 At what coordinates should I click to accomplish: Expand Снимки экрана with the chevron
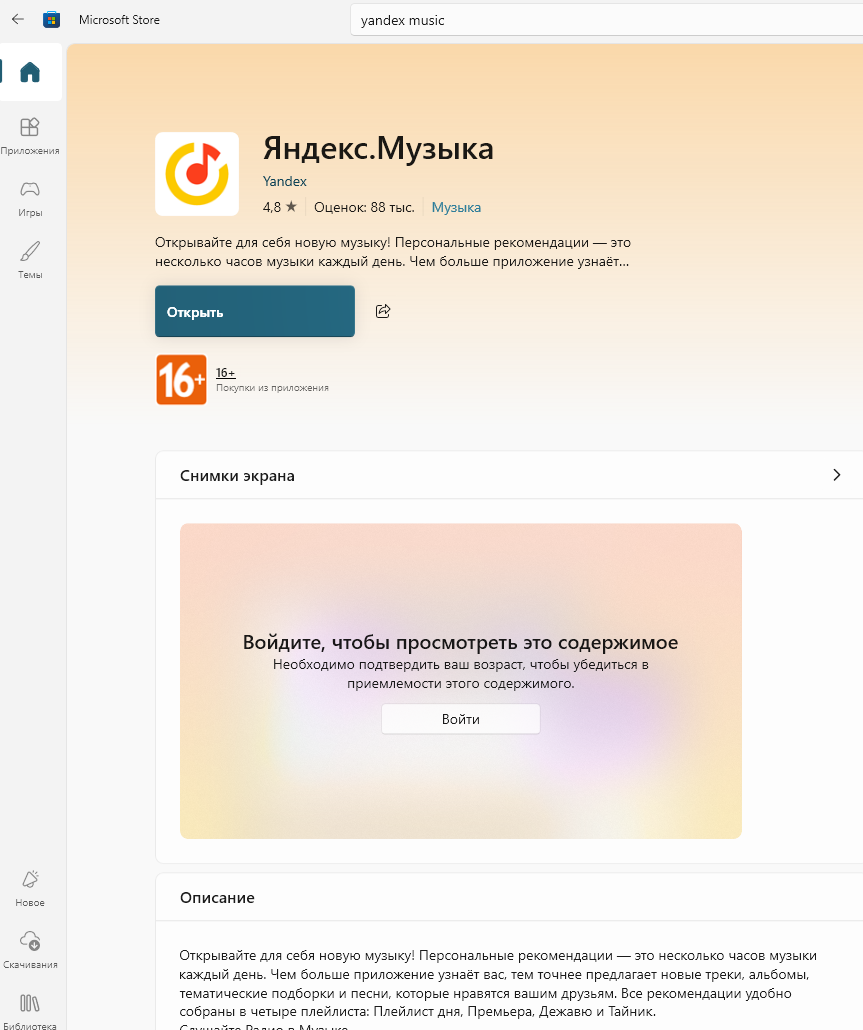(837, 475)
